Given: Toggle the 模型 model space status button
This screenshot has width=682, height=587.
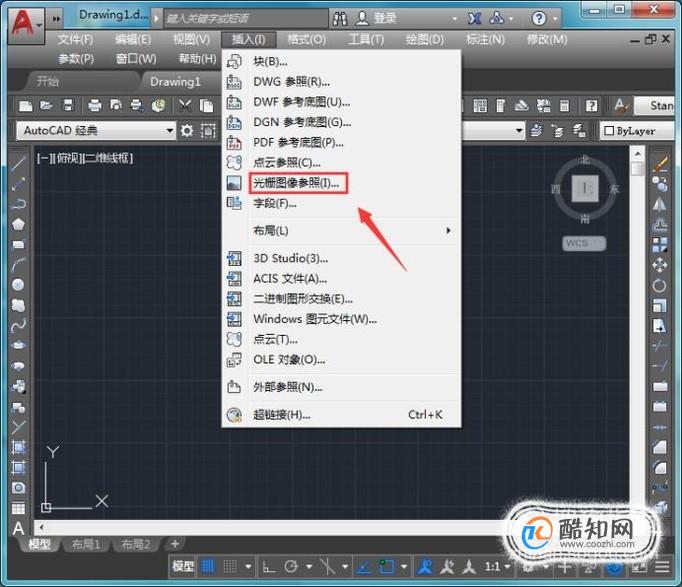Looking at the screenshot, I should coord(183,567).
